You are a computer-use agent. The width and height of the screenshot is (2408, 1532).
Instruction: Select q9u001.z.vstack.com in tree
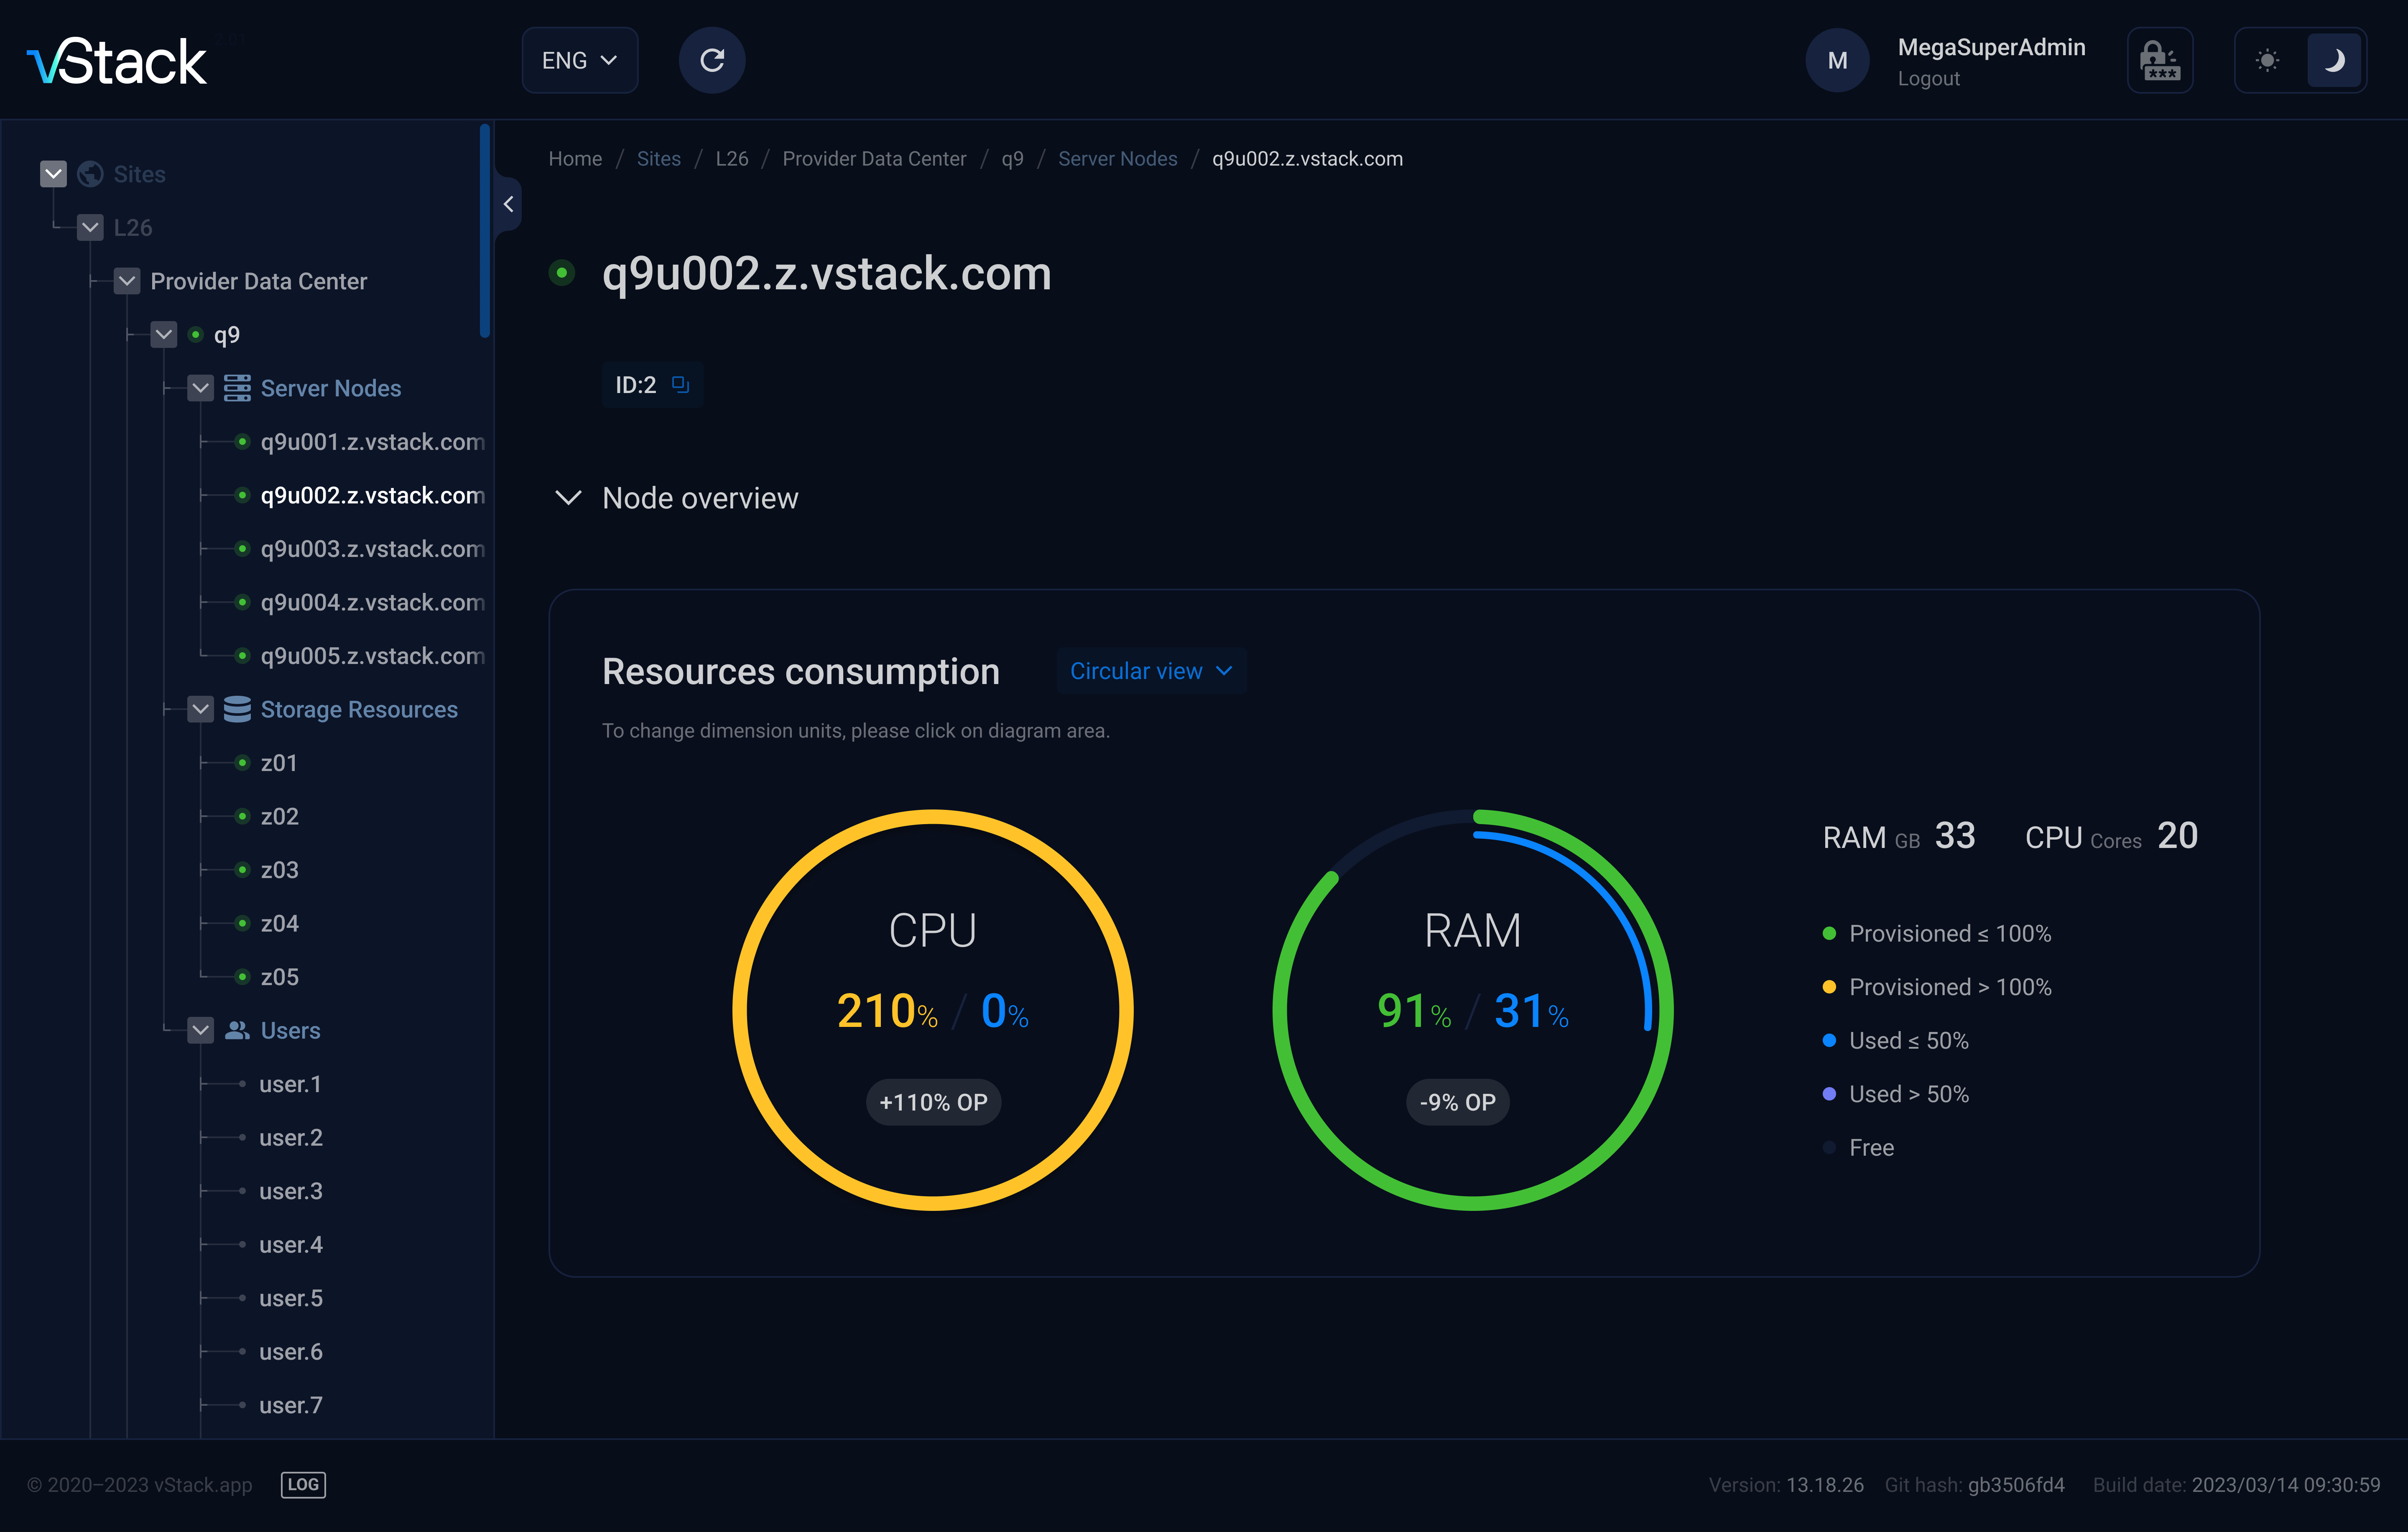click(x=372, y=442)
